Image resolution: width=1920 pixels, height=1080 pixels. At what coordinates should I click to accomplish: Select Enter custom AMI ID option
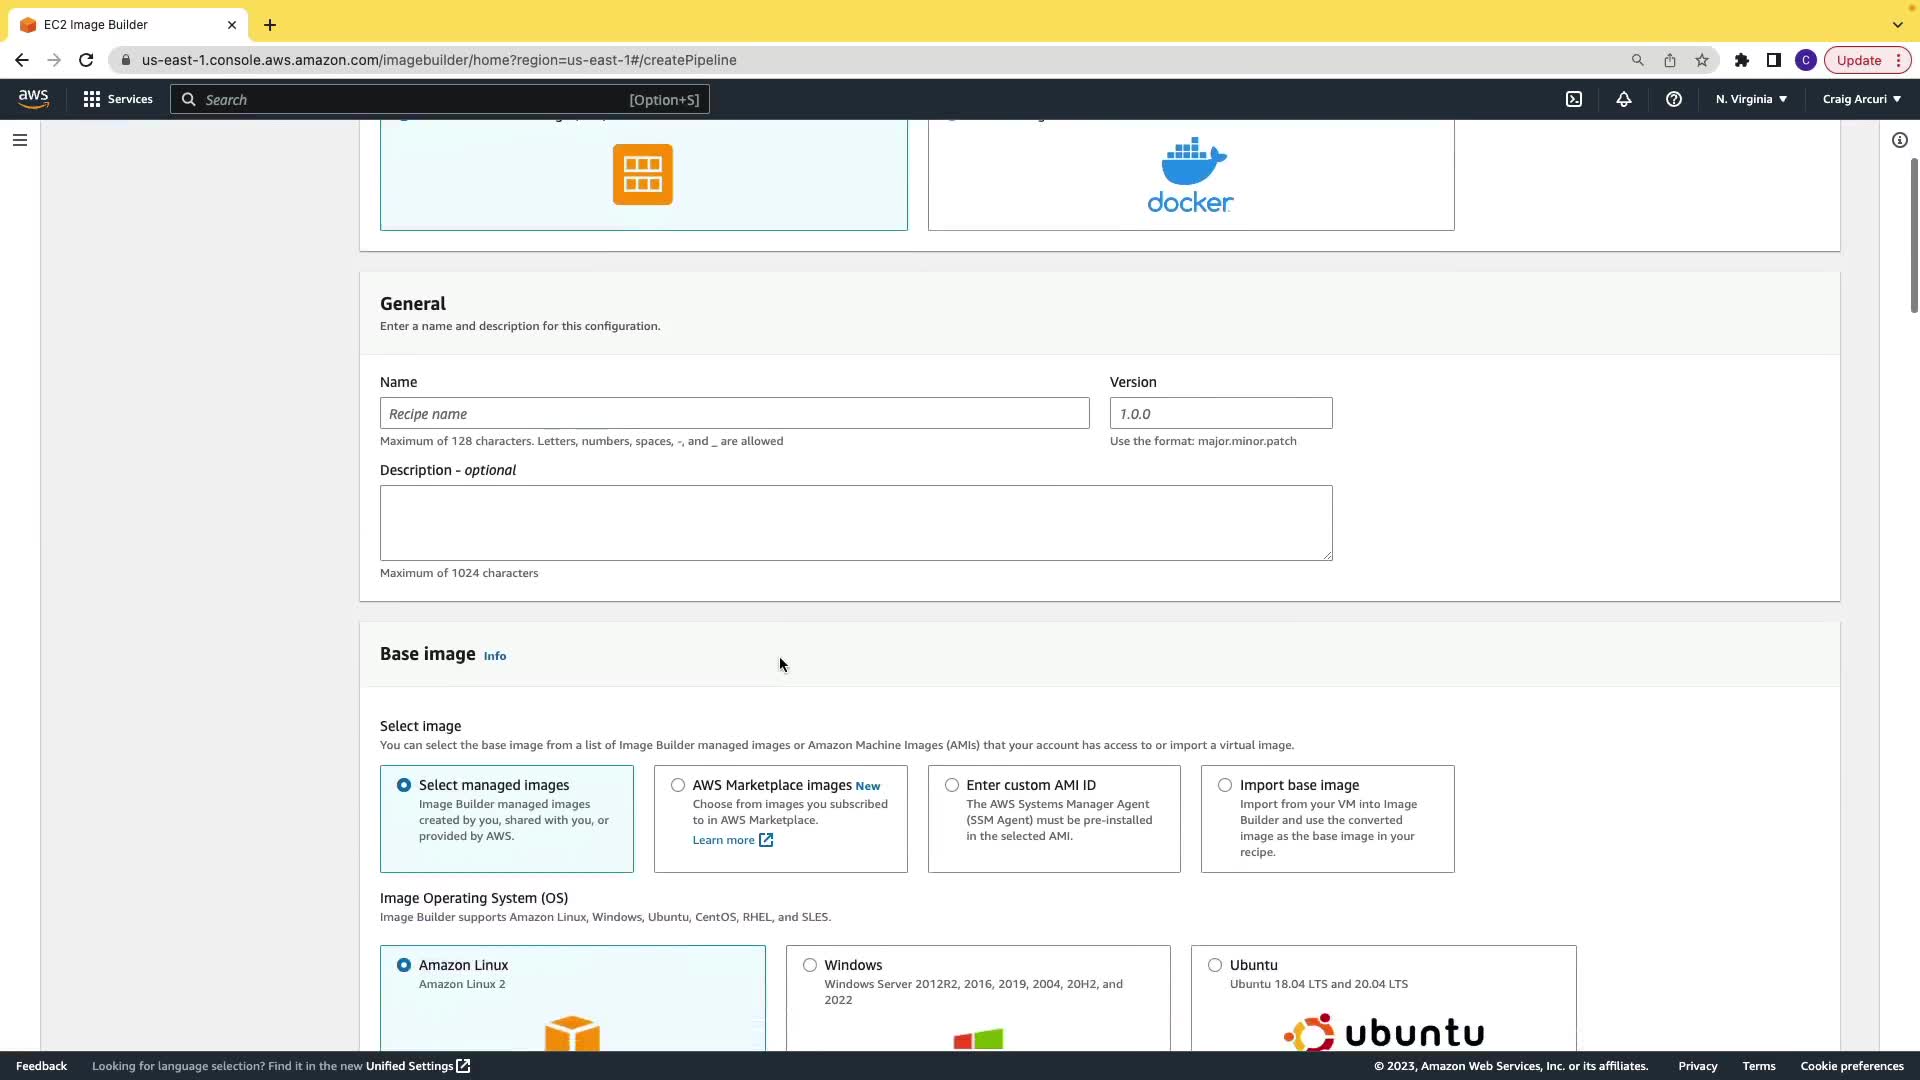click(952, 785)
